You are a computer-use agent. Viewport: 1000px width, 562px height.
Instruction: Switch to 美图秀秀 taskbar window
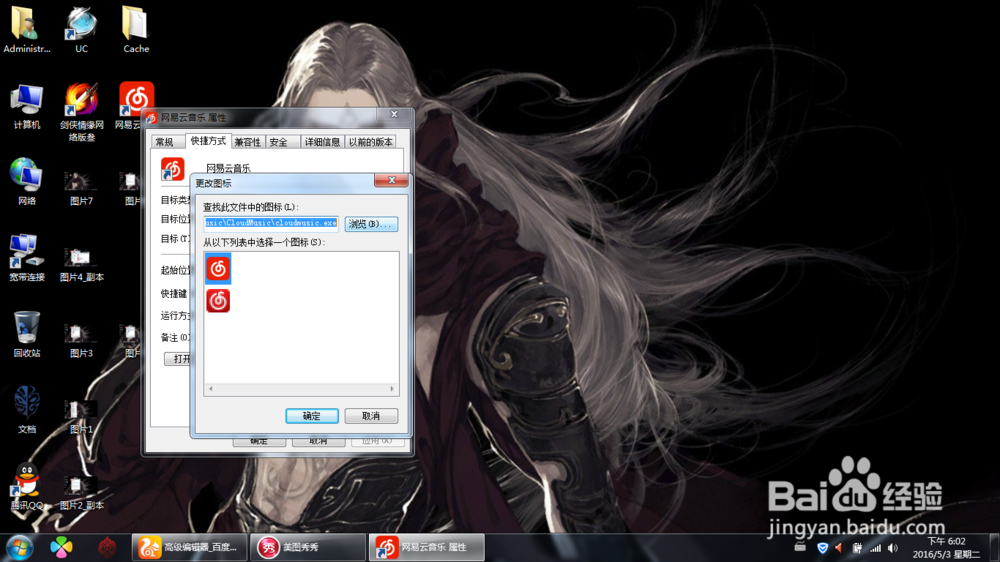(308, 547)
